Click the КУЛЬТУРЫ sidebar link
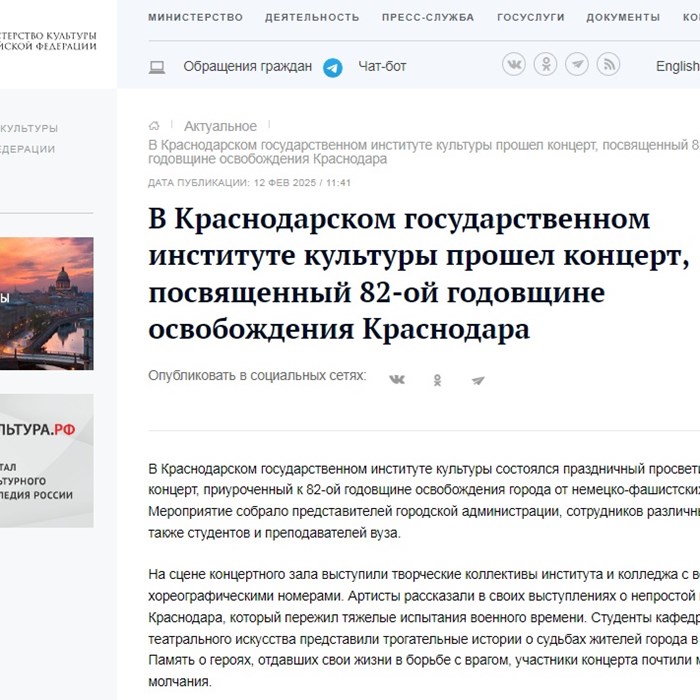 pyautogui.click(x=29, y=129)
